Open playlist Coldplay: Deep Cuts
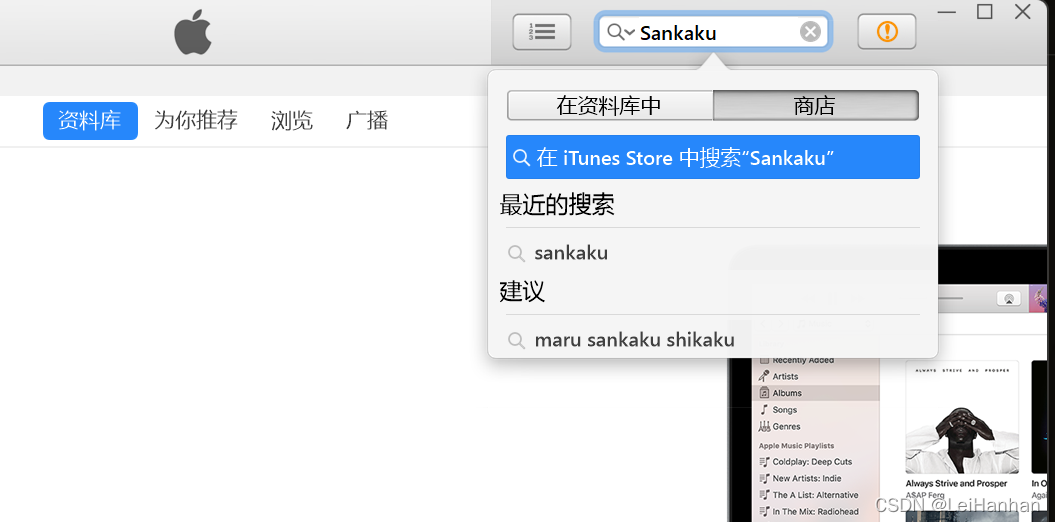Screen dimensions: 1055x522 pyautogui.click(x=805, y=462)
